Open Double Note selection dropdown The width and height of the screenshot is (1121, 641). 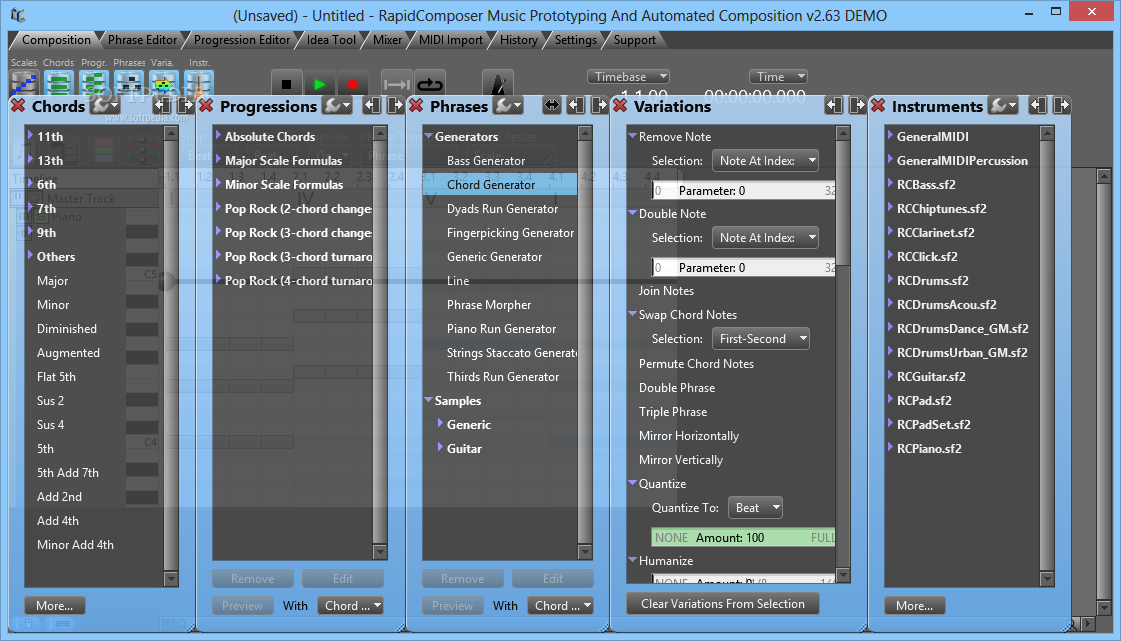765,238
